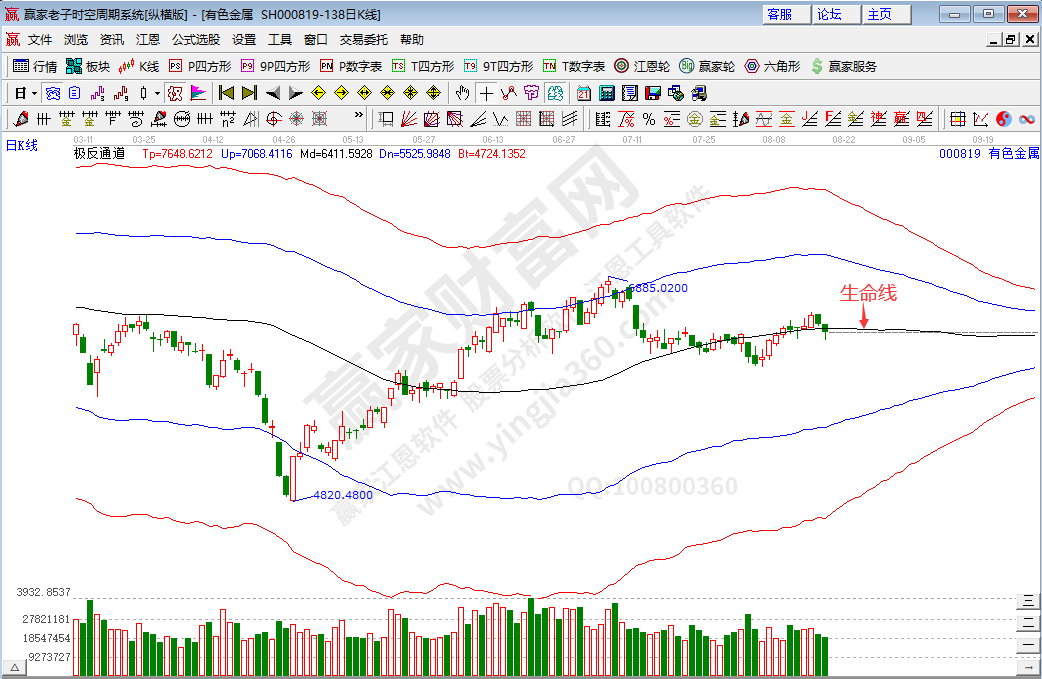The height and width of the screenshot is (679, 1042).
Task: Open the 交易委托 menu
Action: [364, 40]
